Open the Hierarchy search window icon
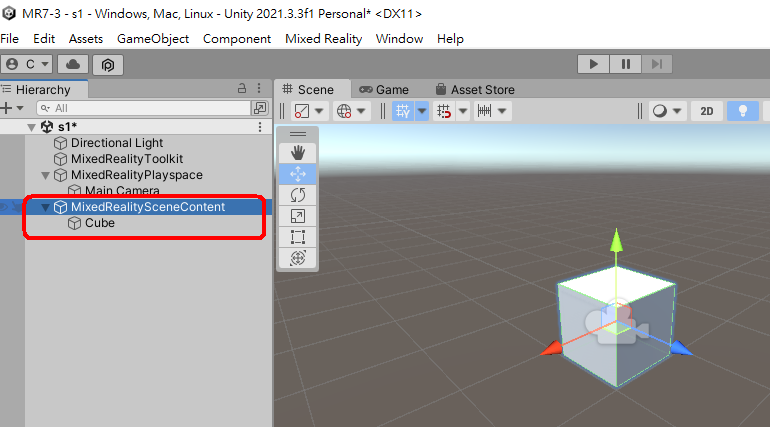Viewport: 770px width, 427px height. click(259, 108)
